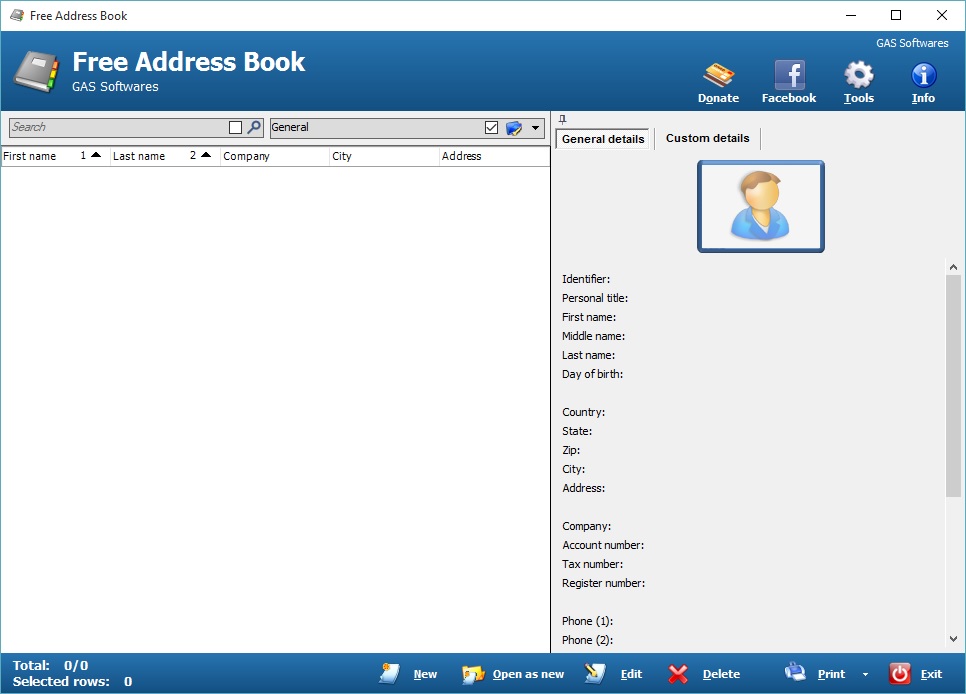966x694 pixels.
Task: Click the GAS Softwares link at top right
Action: point(912,43)
